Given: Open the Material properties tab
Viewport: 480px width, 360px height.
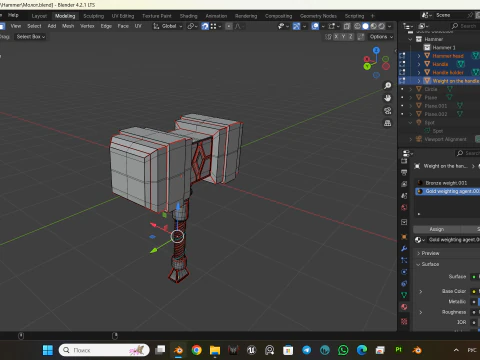Looking at the screenshot, I should [x=404, y=307].
